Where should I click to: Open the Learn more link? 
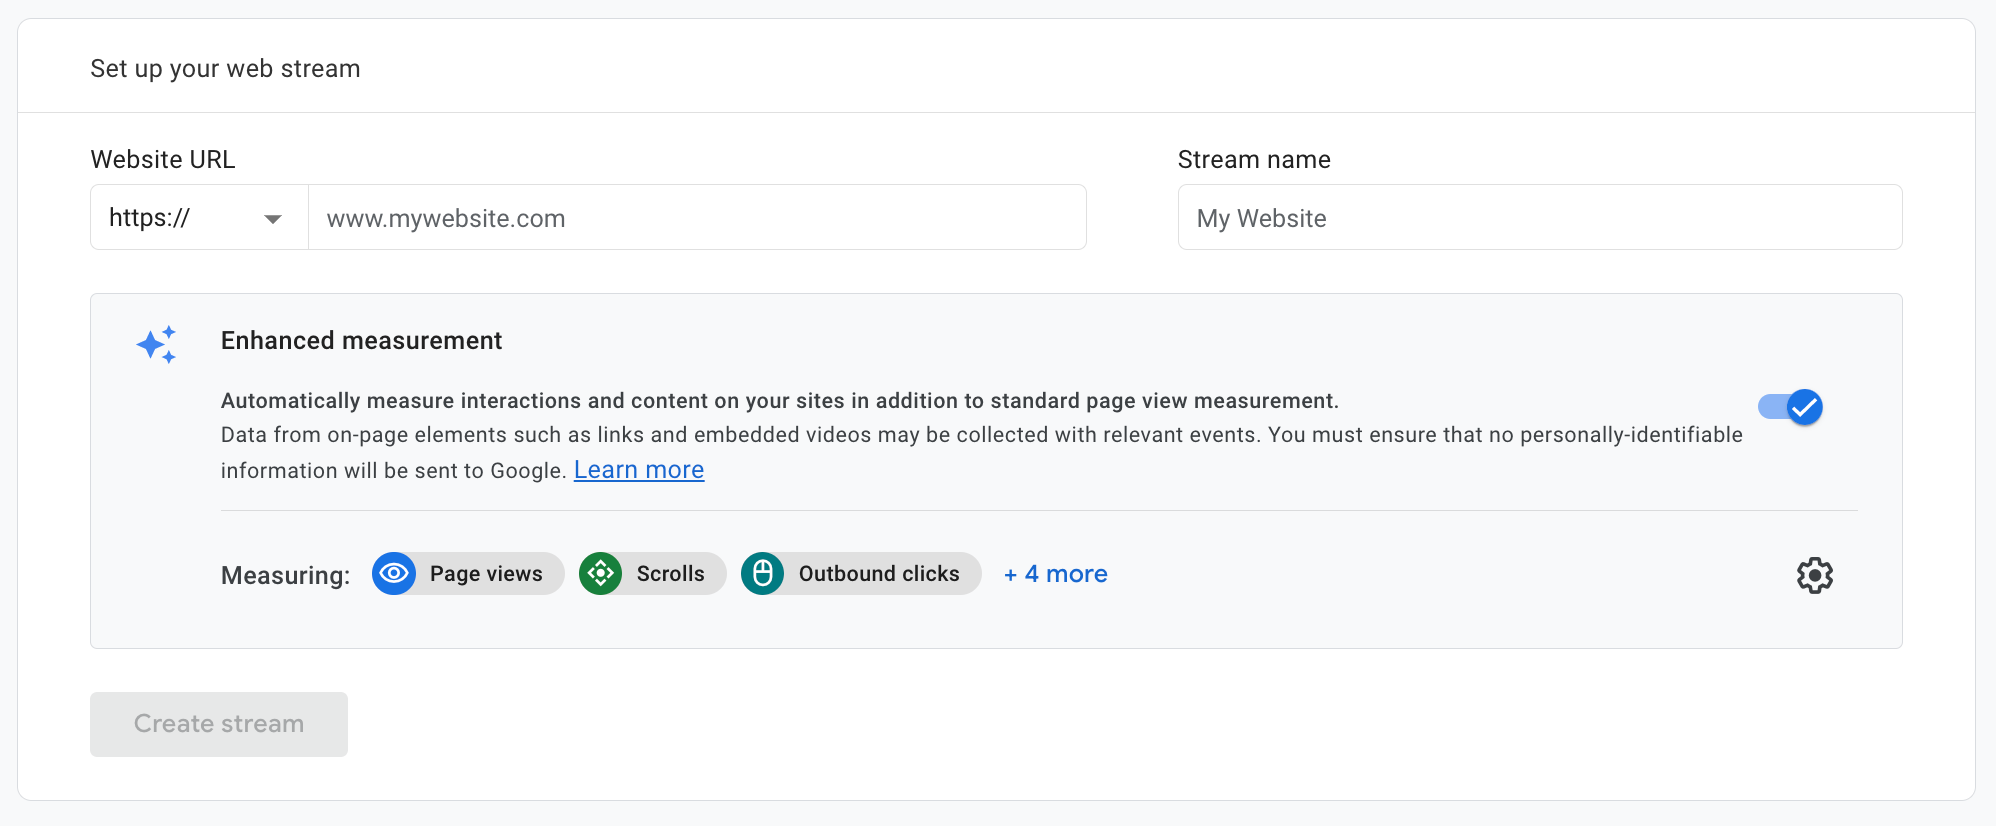click(638, 470)
